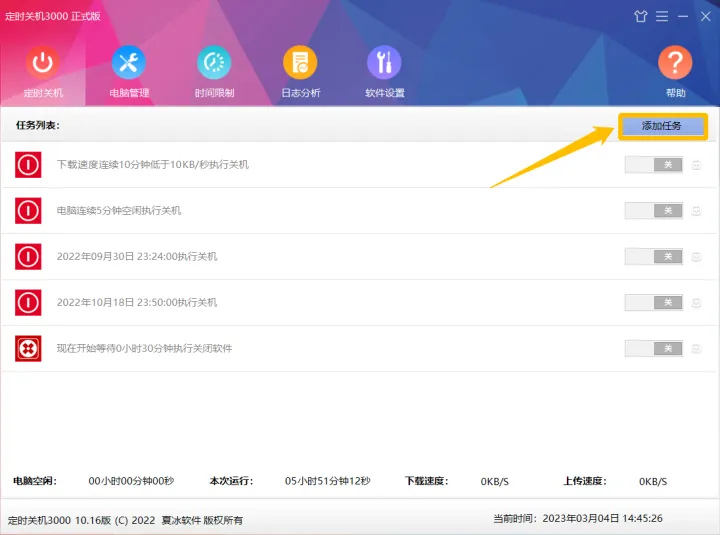720x535 pixels.
Task: Select task text 现在开始等待0小时30分钟执行关闭软件
Action: coord(144,348)
